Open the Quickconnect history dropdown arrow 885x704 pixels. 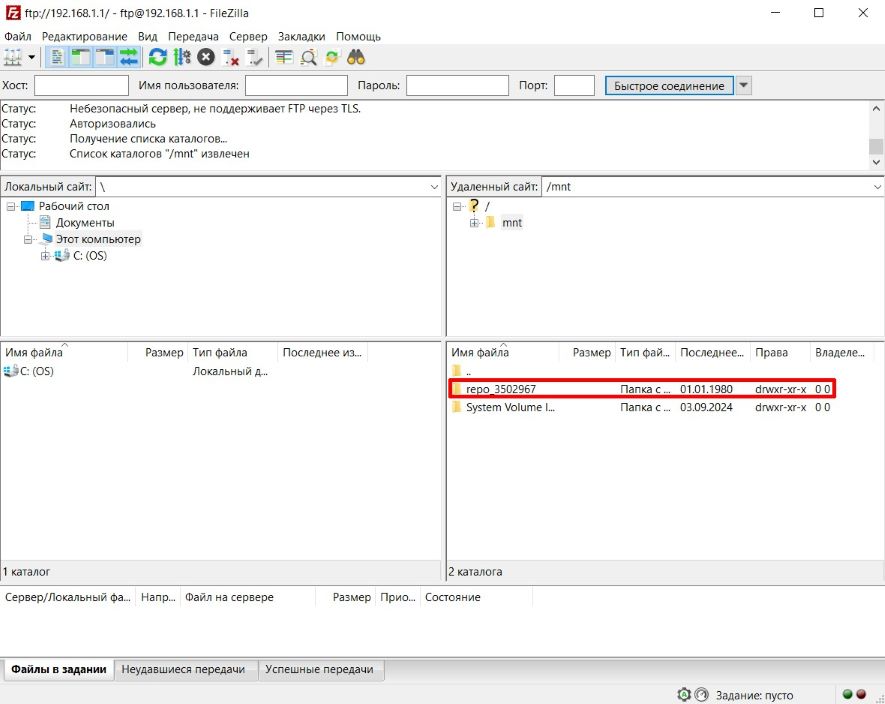point(743,86)
